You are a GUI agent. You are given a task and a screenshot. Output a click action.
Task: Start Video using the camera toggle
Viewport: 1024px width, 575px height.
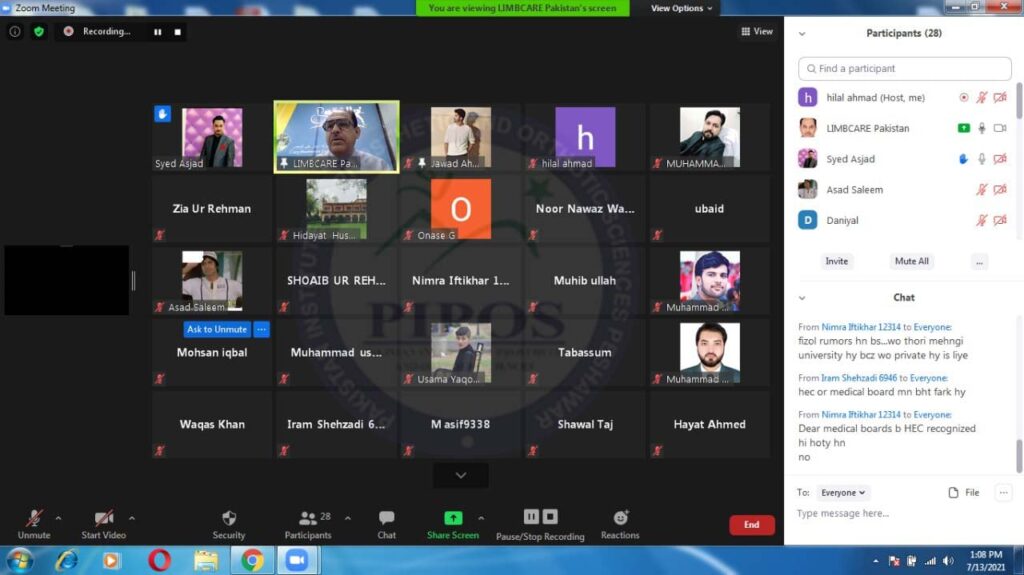104,518
